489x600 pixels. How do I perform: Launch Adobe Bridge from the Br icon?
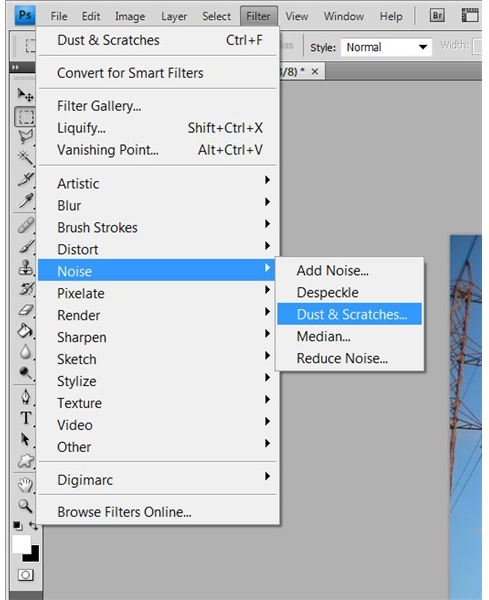click(x=437, y=16)
